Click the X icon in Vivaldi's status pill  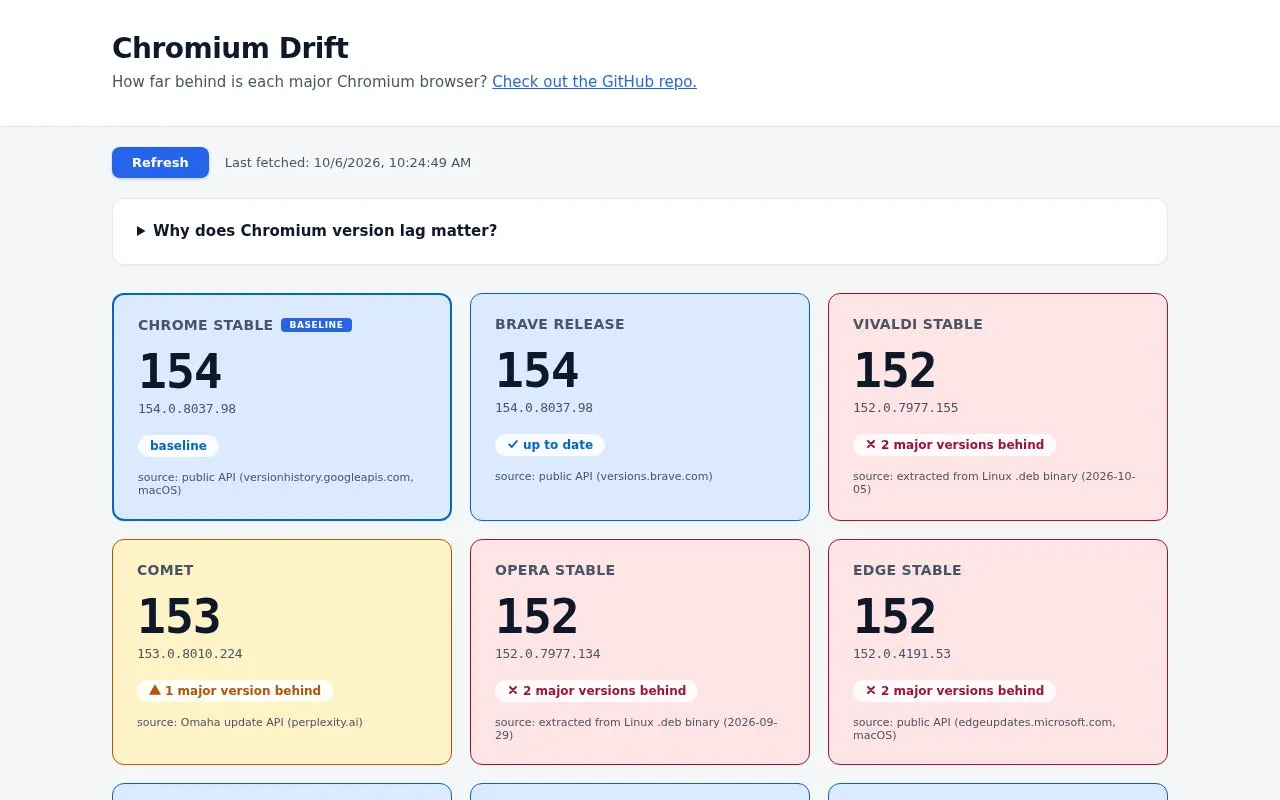point(870,445)
